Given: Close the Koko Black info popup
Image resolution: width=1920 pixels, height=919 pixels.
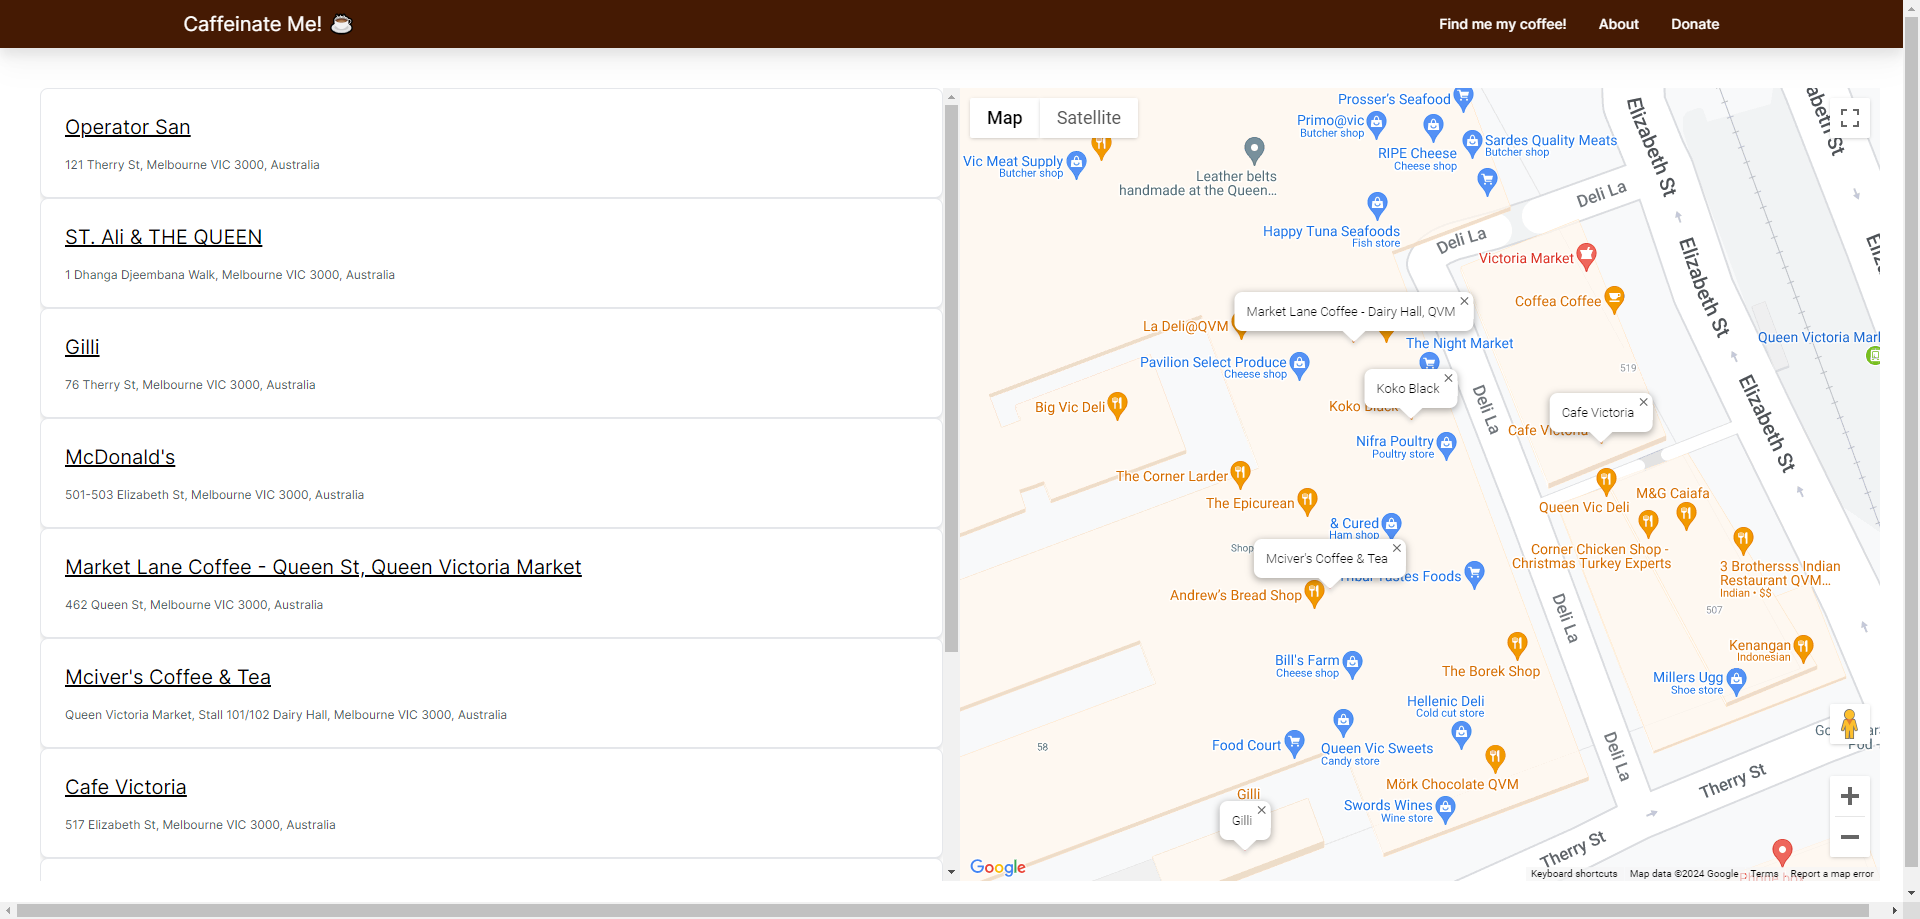Looking at the screenshot, I should click(x=1448, y=378).
